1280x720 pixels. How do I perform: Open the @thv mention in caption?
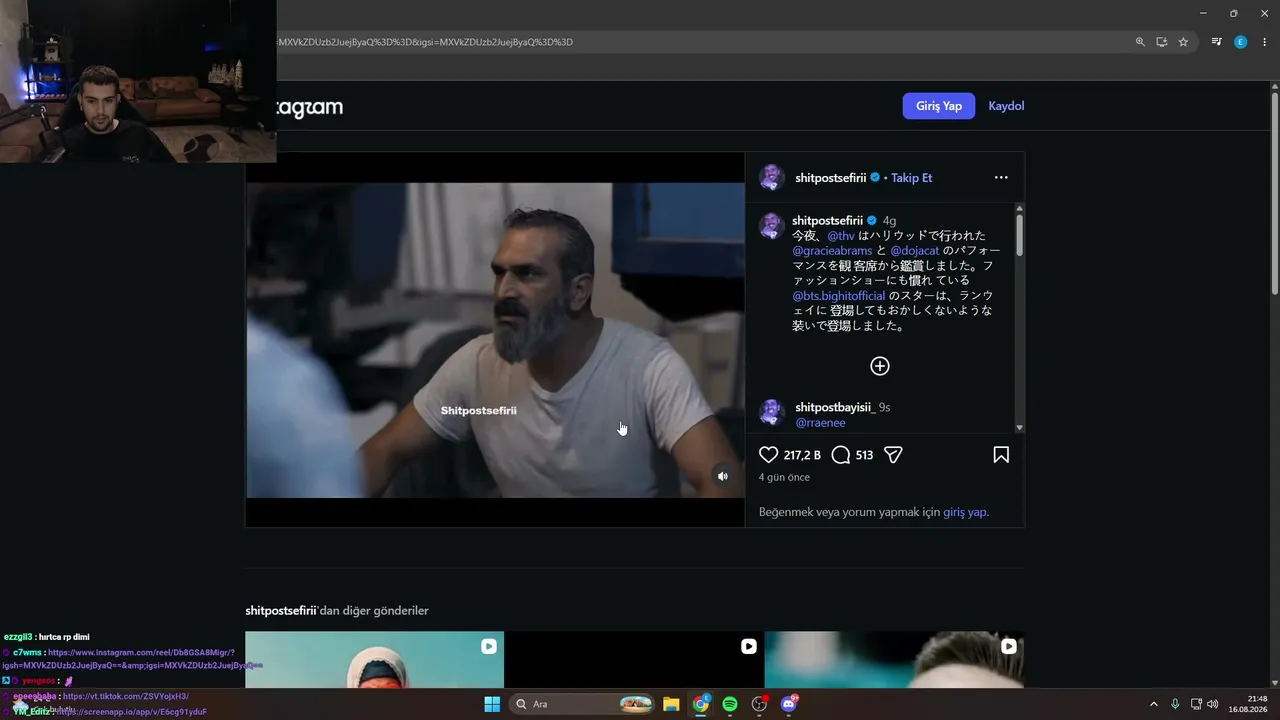841,236
